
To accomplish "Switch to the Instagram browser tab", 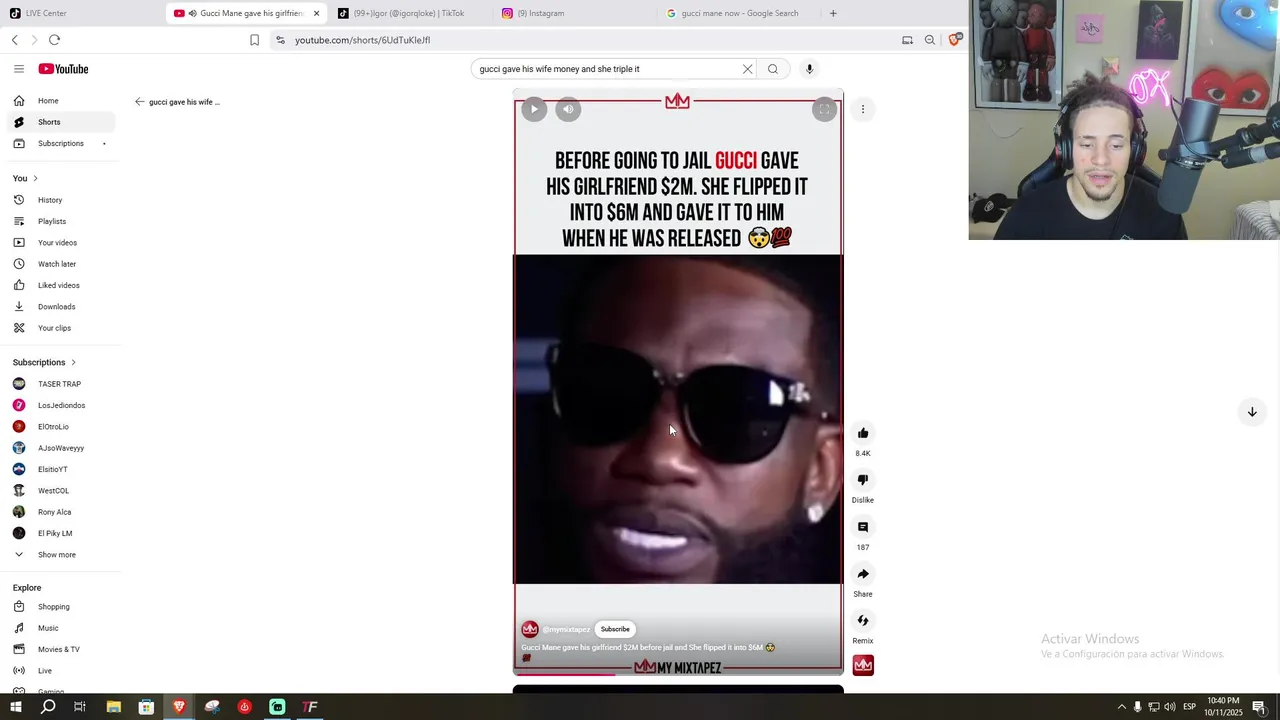I will (x=575, y=13).
